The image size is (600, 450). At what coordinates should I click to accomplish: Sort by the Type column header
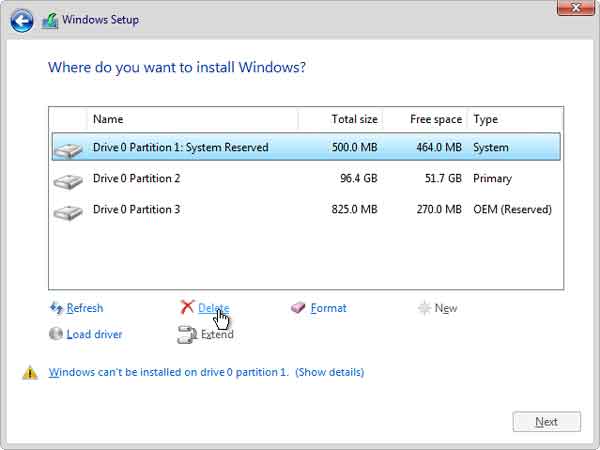pos(515,119)
